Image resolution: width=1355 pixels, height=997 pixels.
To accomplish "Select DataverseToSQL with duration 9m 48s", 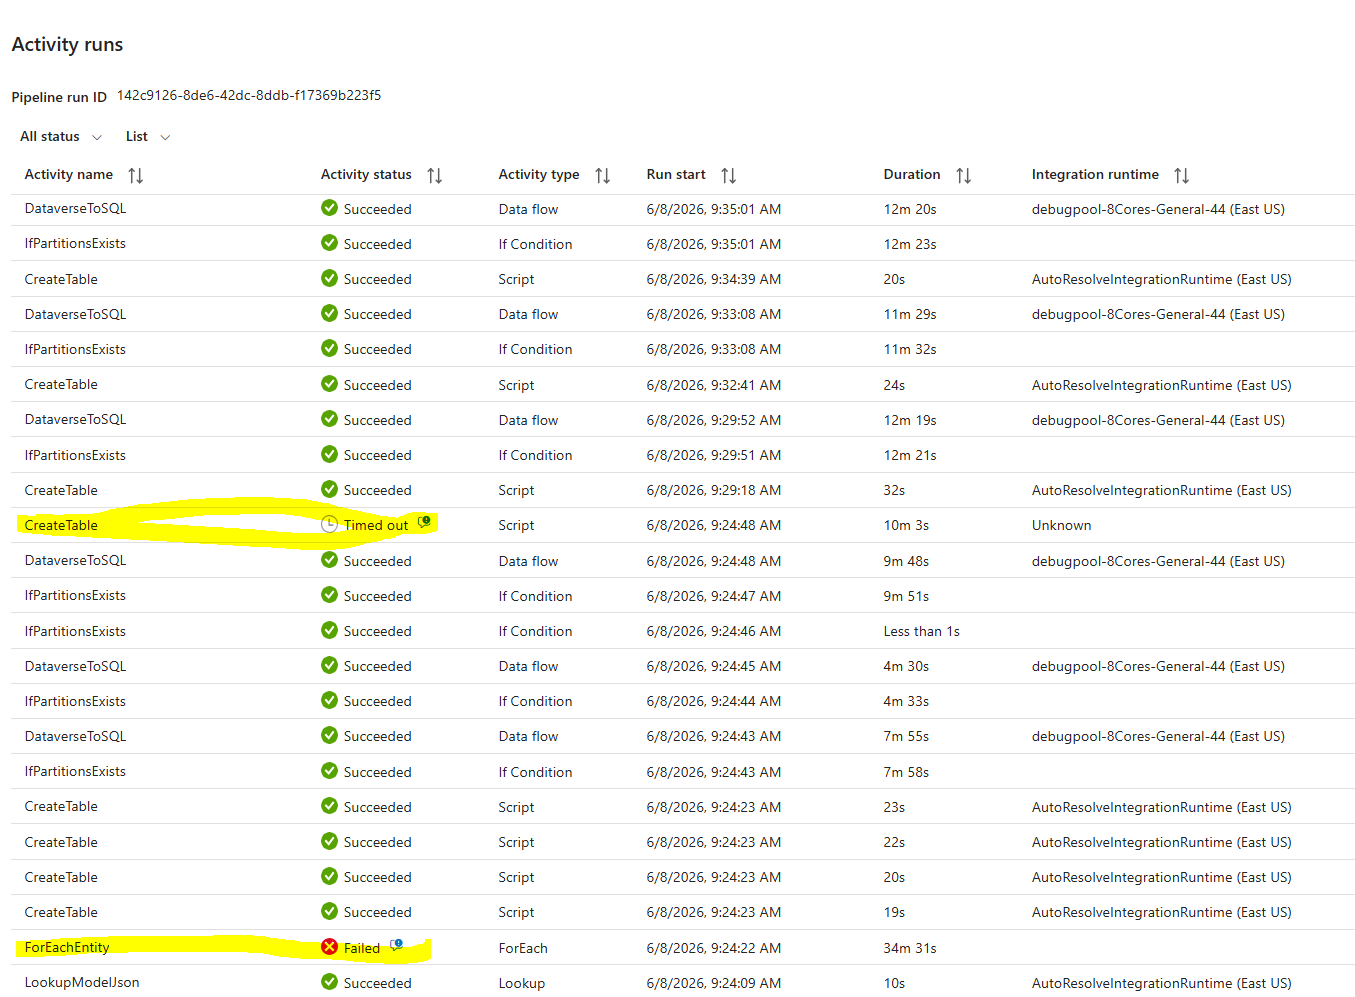I will pyautogui.click(x=76, y=560).
